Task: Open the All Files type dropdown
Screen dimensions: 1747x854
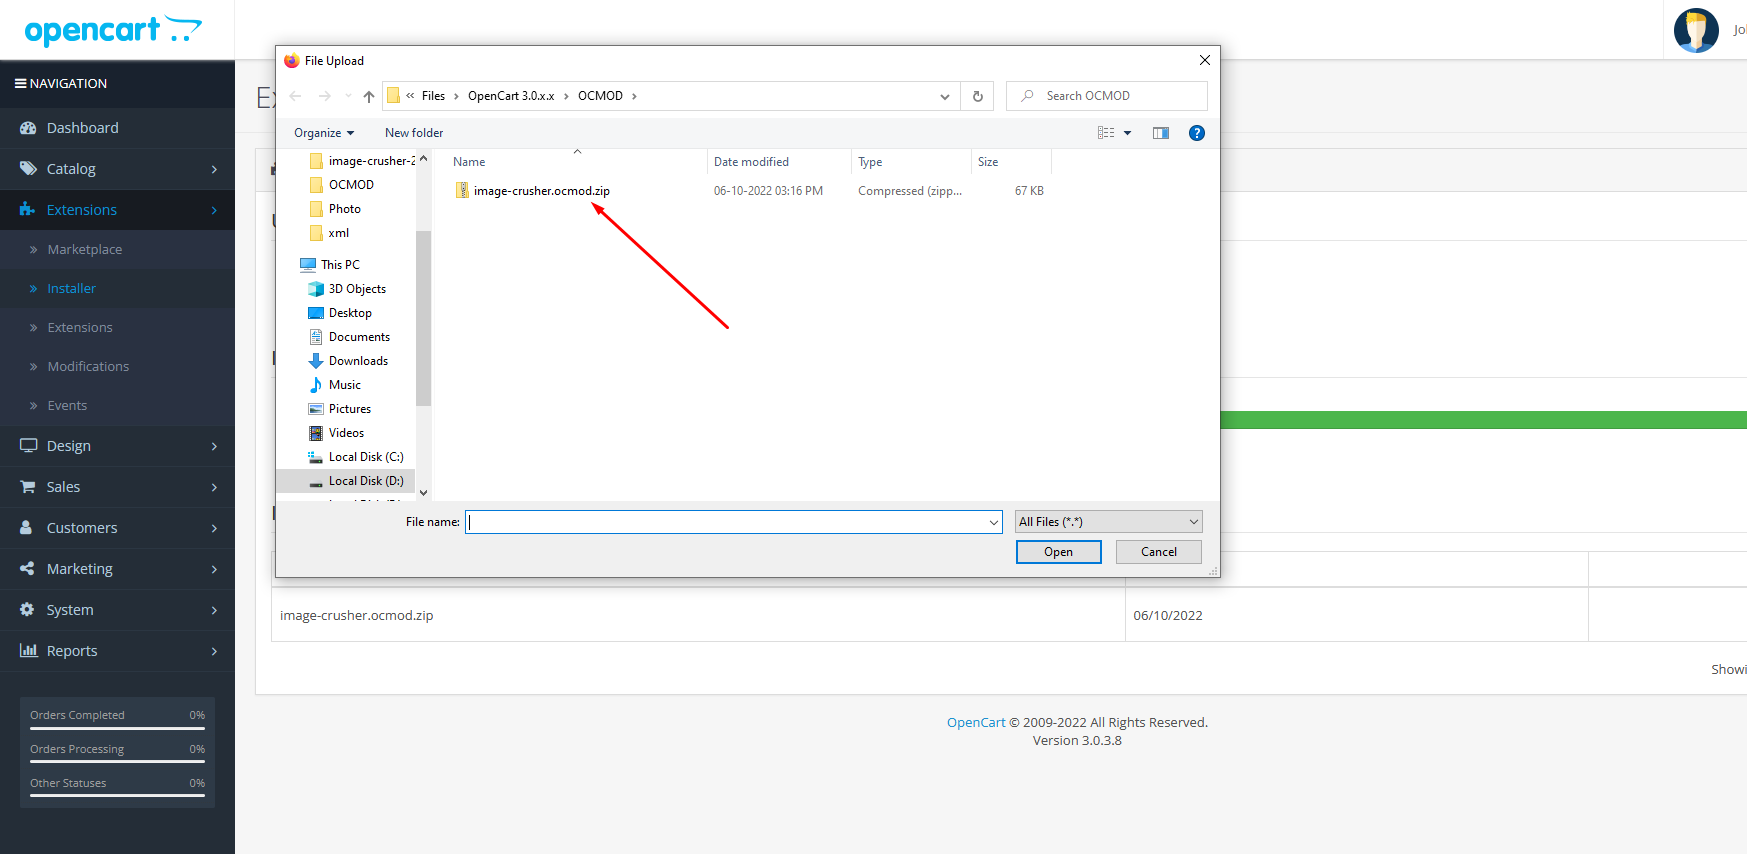Action: click(1108, 522)
